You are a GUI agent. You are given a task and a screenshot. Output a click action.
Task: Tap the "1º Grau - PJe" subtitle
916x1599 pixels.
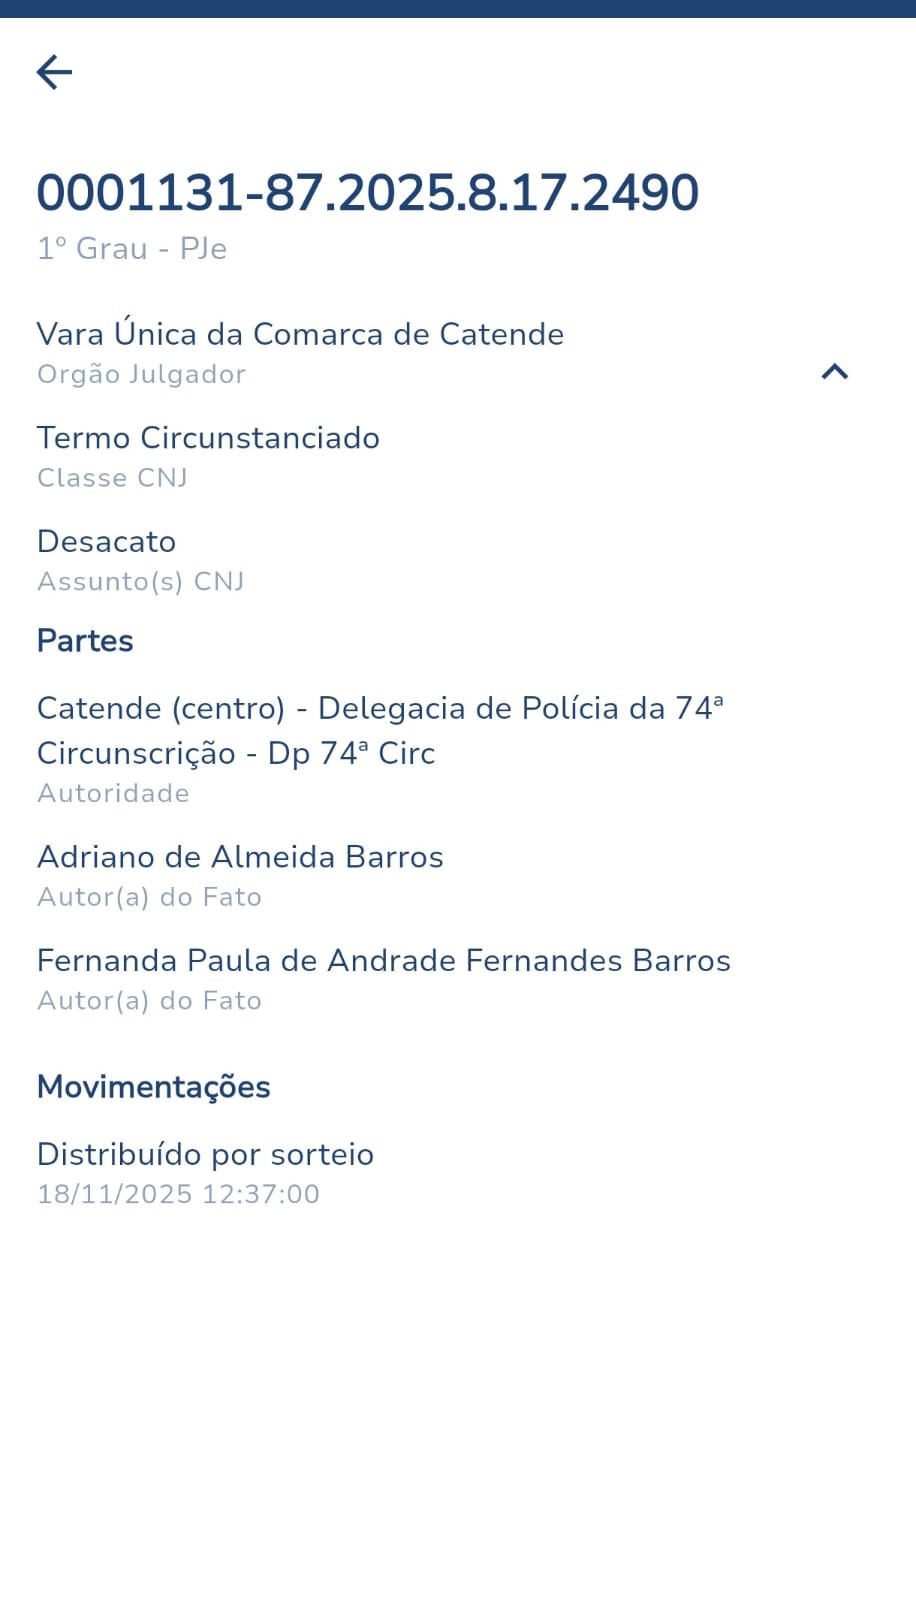click(x=132, y=248)
